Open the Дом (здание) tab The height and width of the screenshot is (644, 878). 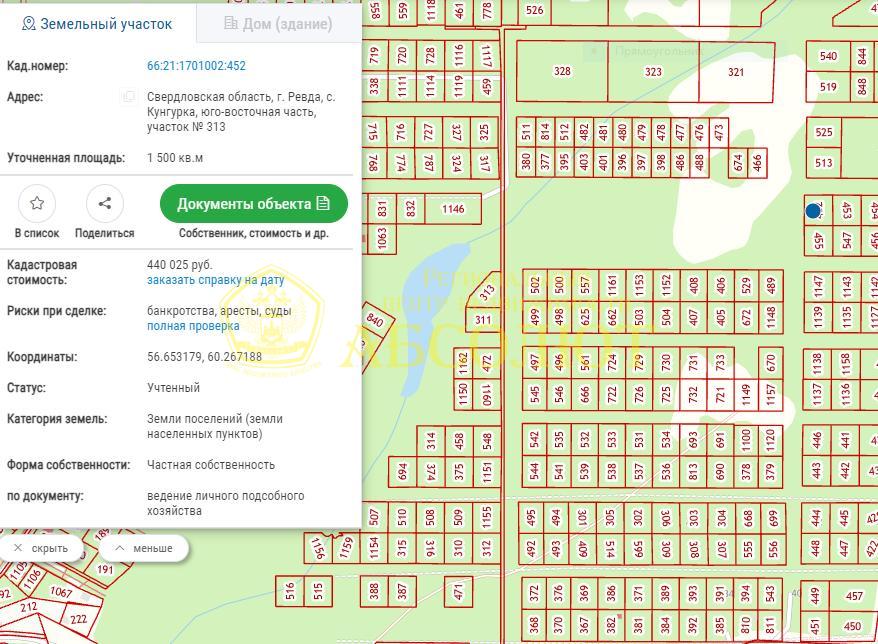coord(279,24)
